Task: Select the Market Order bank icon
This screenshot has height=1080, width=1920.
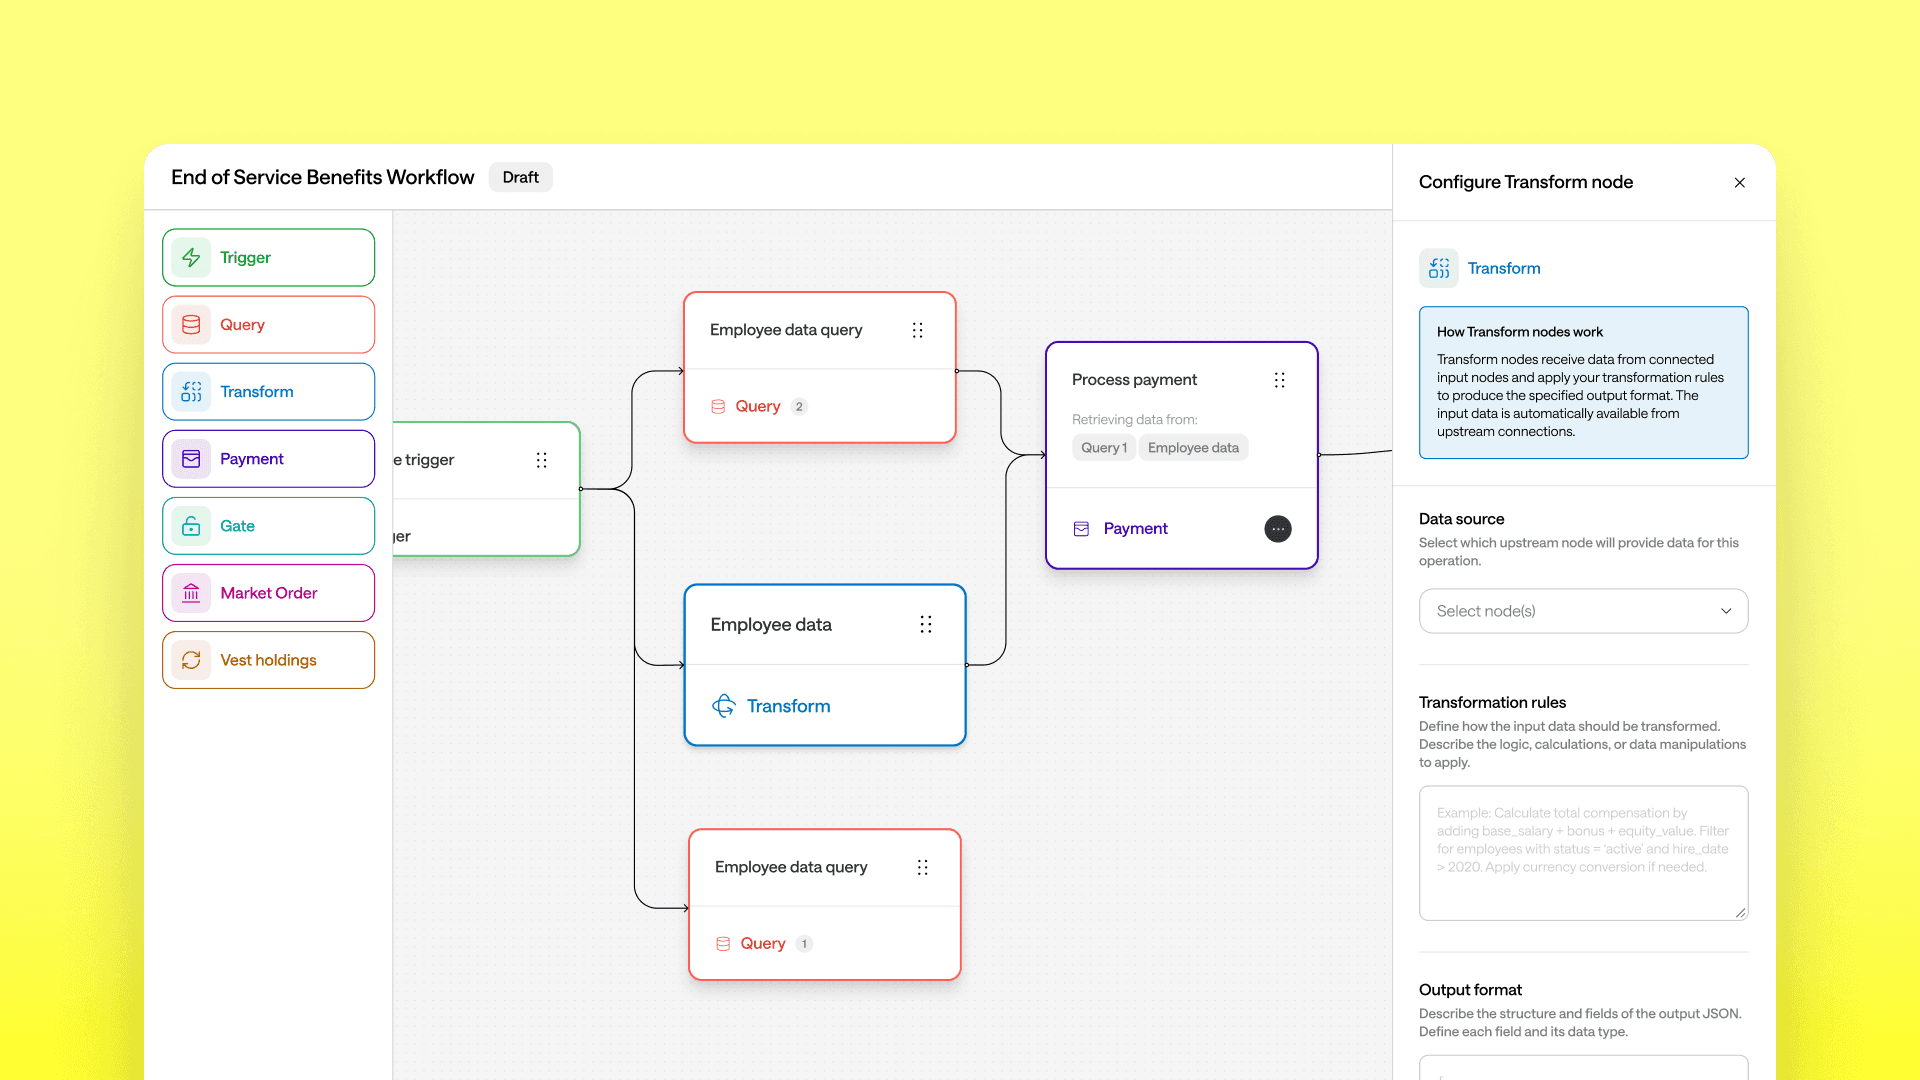Action: pyautogui.click(x=191, y=593)
